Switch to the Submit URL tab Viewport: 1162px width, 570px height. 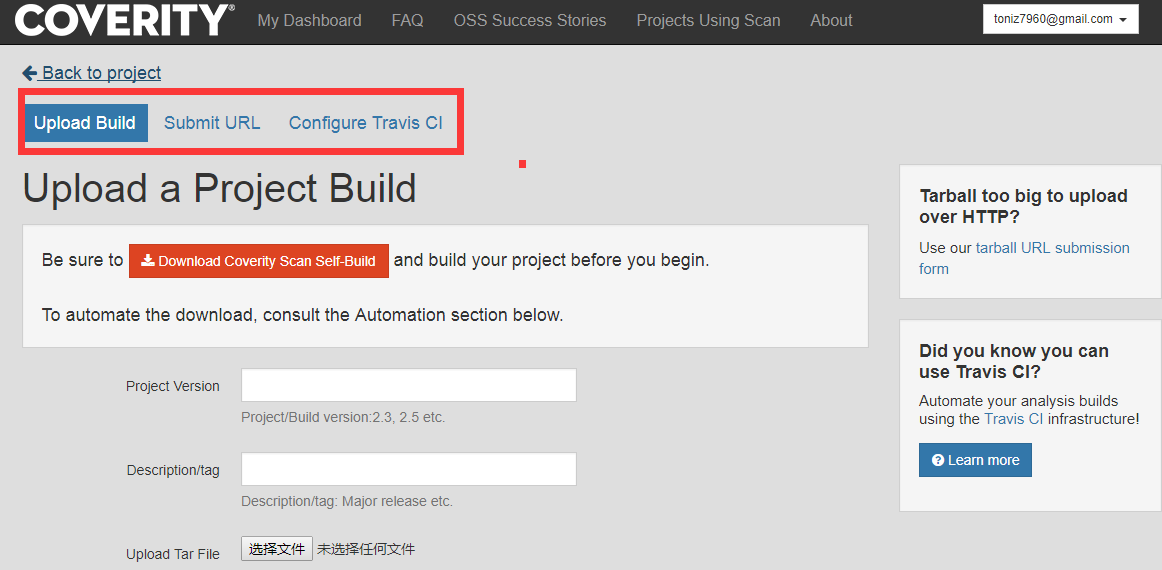[212, 122]
